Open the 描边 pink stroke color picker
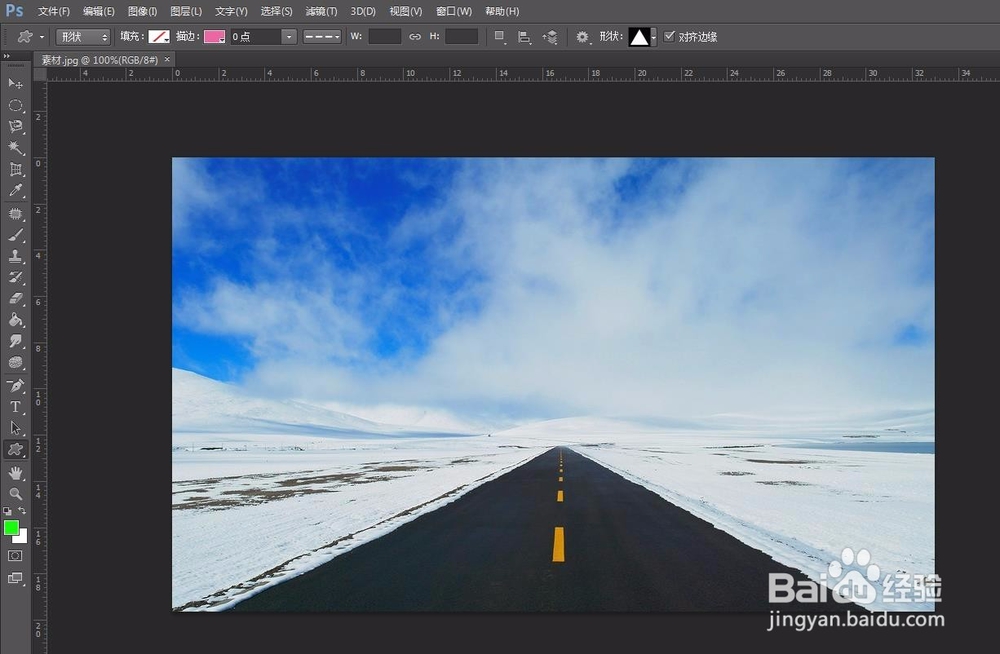Image resolution: width=1000 pixels, height=654 pixels. coord(214,37)
